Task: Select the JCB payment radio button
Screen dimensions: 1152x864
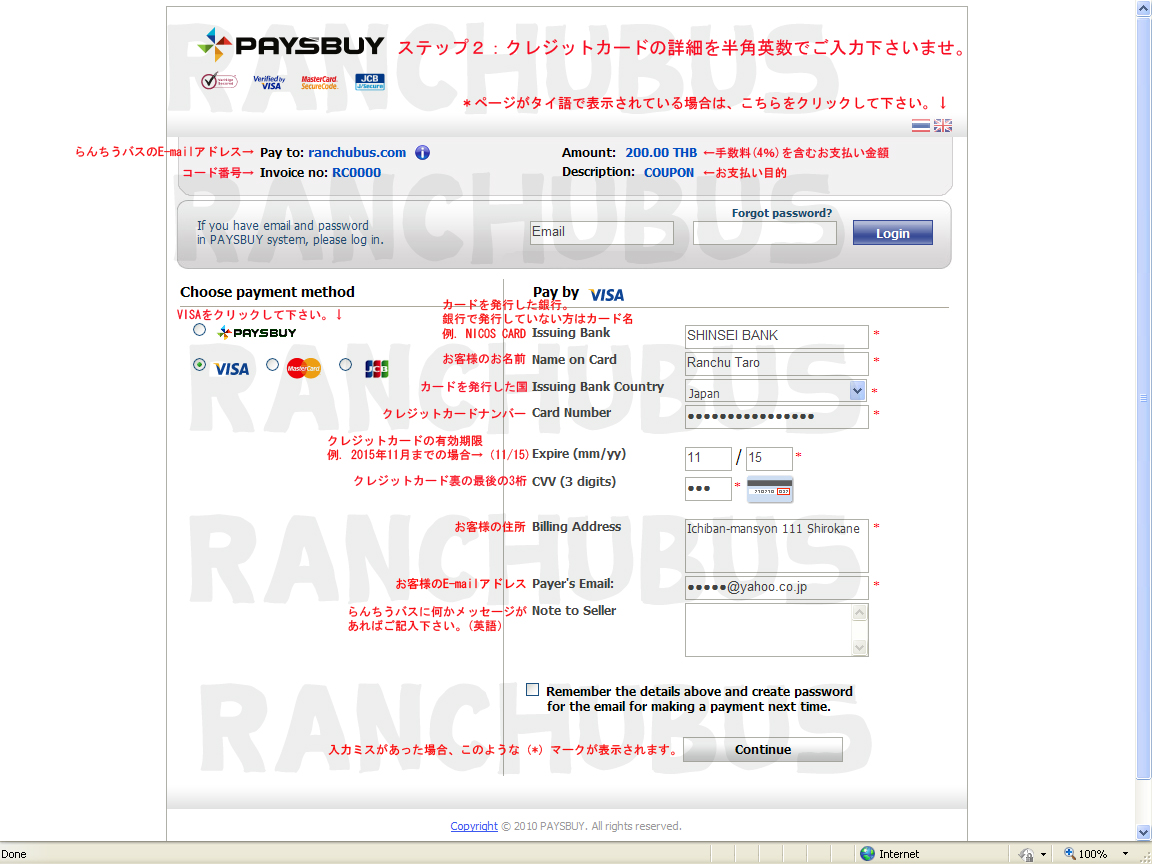Action: [x=345, y=364]
